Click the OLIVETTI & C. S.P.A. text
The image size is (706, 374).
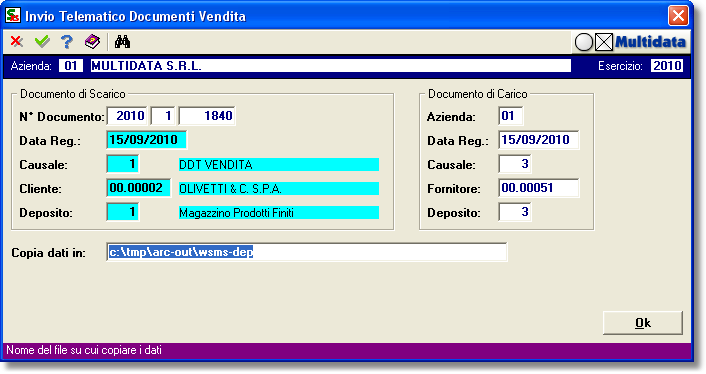pos(231,189)
